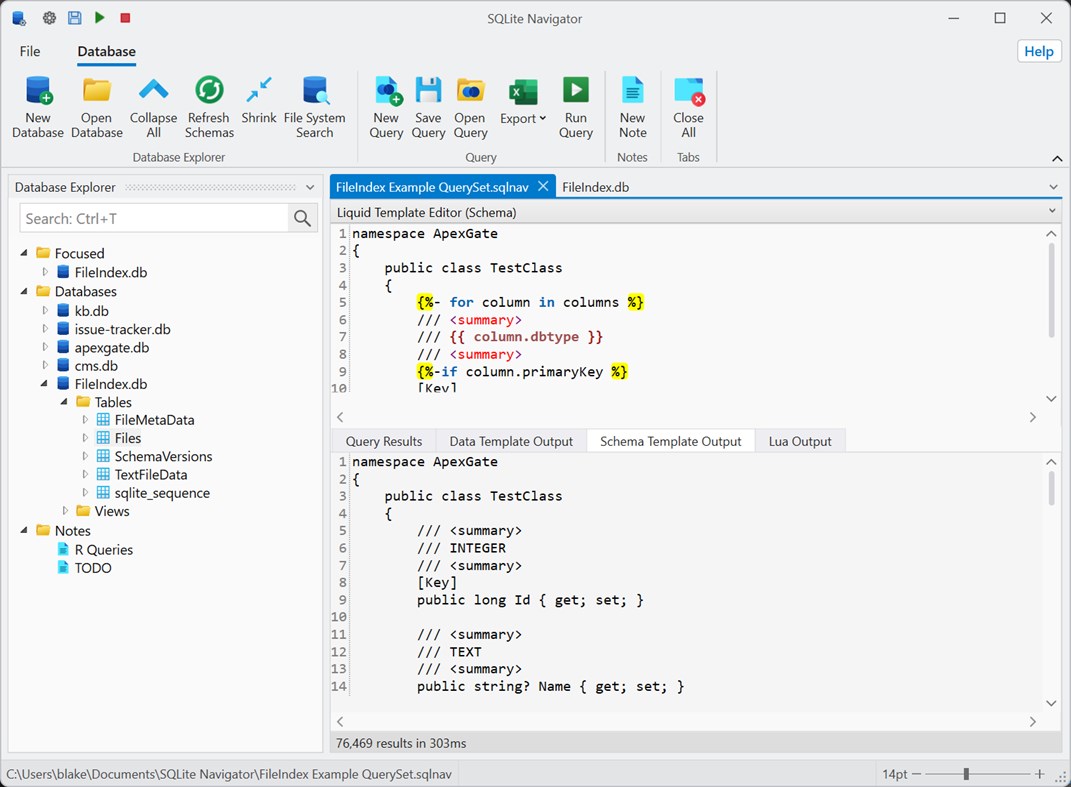Viewport: 1071px width, 787px height.
Task: Click the Open Database folder icon
Action: tap(96, 90)
